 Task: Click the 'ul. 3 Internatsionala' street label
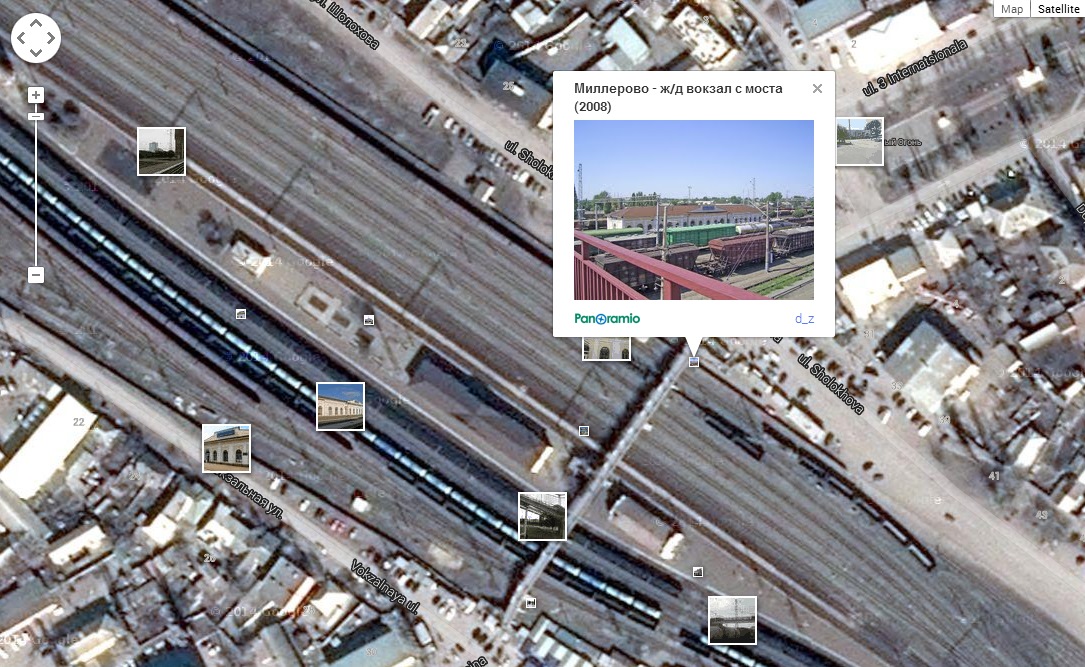pos(914,68)
